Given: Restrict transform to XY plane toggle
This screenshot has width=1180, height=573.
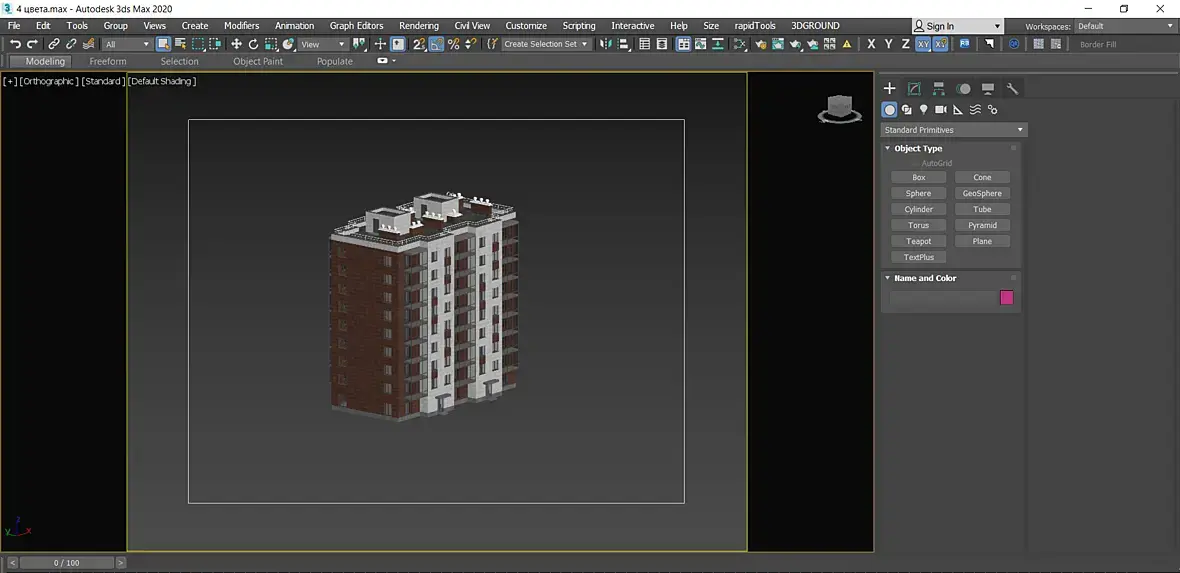Looking at the screenshot, I should [x=923, y=44].
